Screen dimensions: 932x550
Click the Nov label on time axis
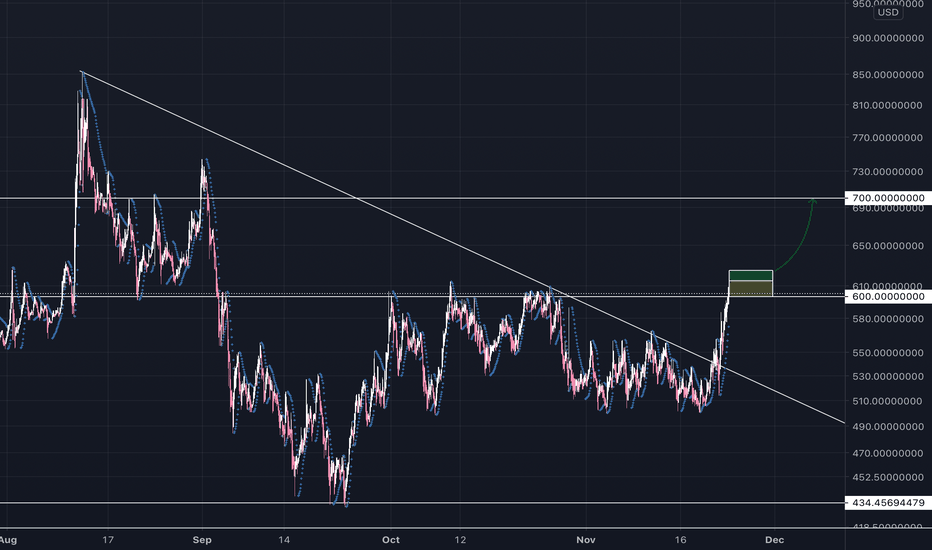point(585,540)
